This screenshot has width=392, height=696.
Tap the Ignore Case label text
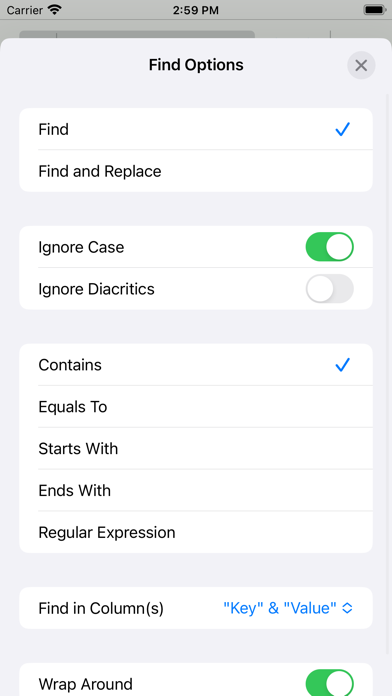[x=81, y=247]
